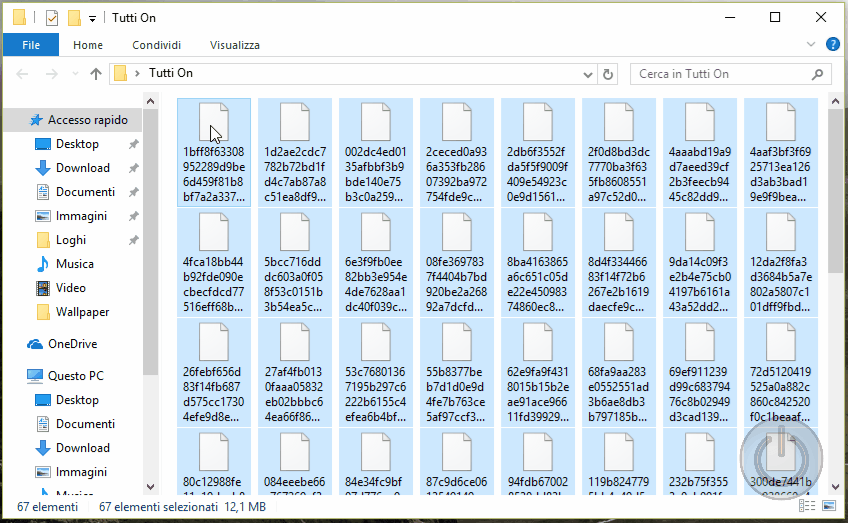Open Customize Quick Access Toolbar dropdown

[92, 18]
